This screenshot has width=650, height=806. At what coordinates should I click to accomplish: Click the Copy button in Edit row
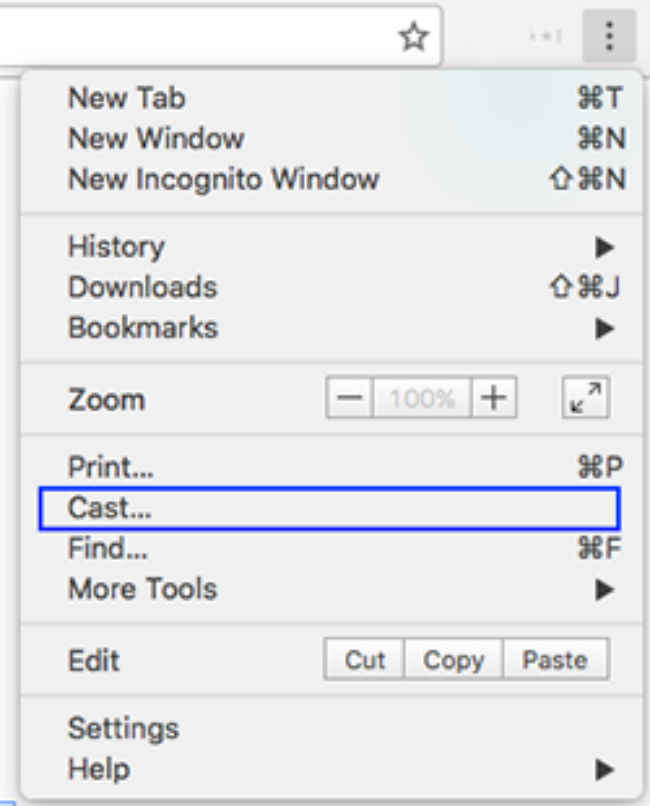[x=454, y=660]
